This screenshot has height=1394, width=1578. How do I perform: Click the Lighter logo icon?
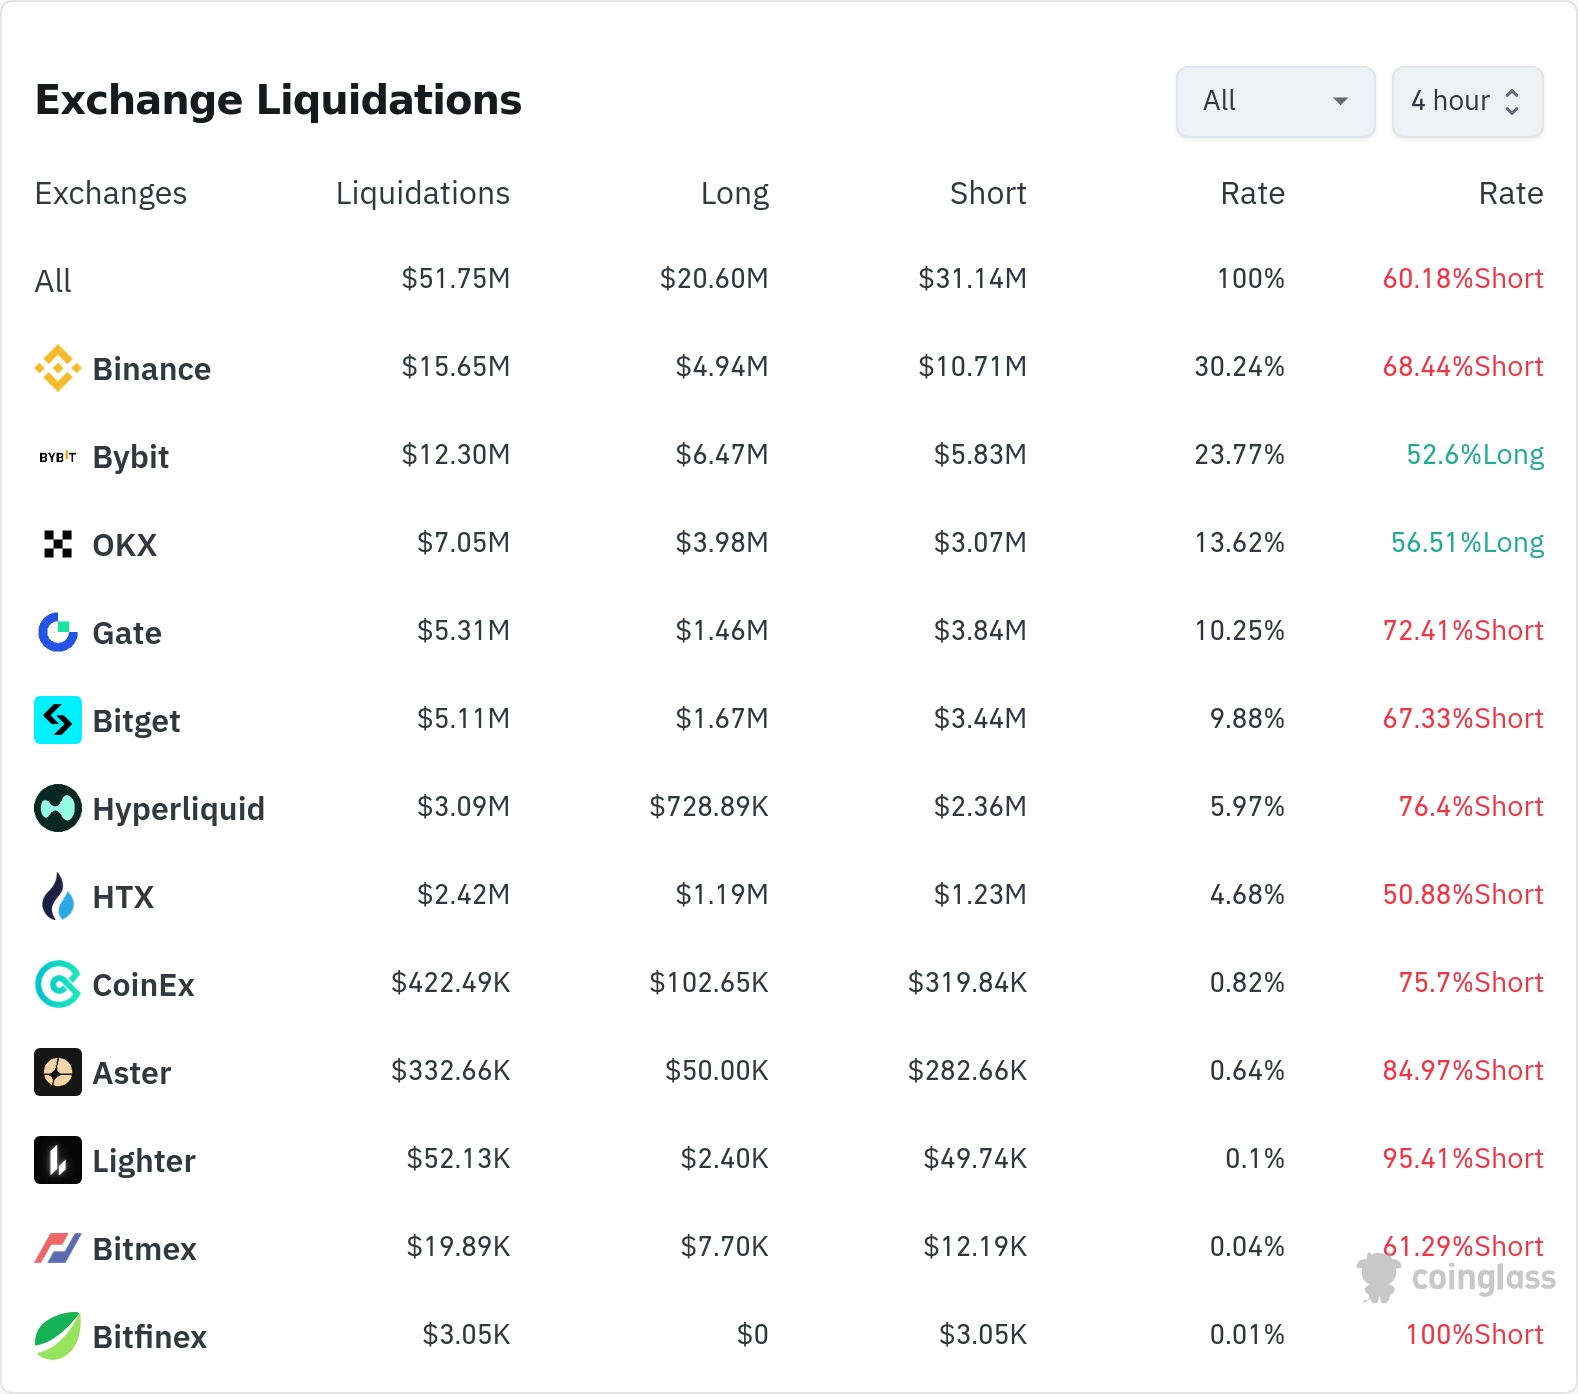[x=57, y=1160]
